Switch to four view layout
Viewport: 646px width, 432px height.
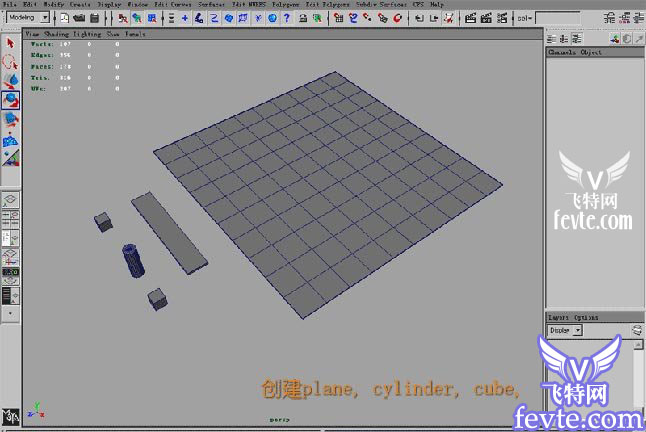pos(10,219)
